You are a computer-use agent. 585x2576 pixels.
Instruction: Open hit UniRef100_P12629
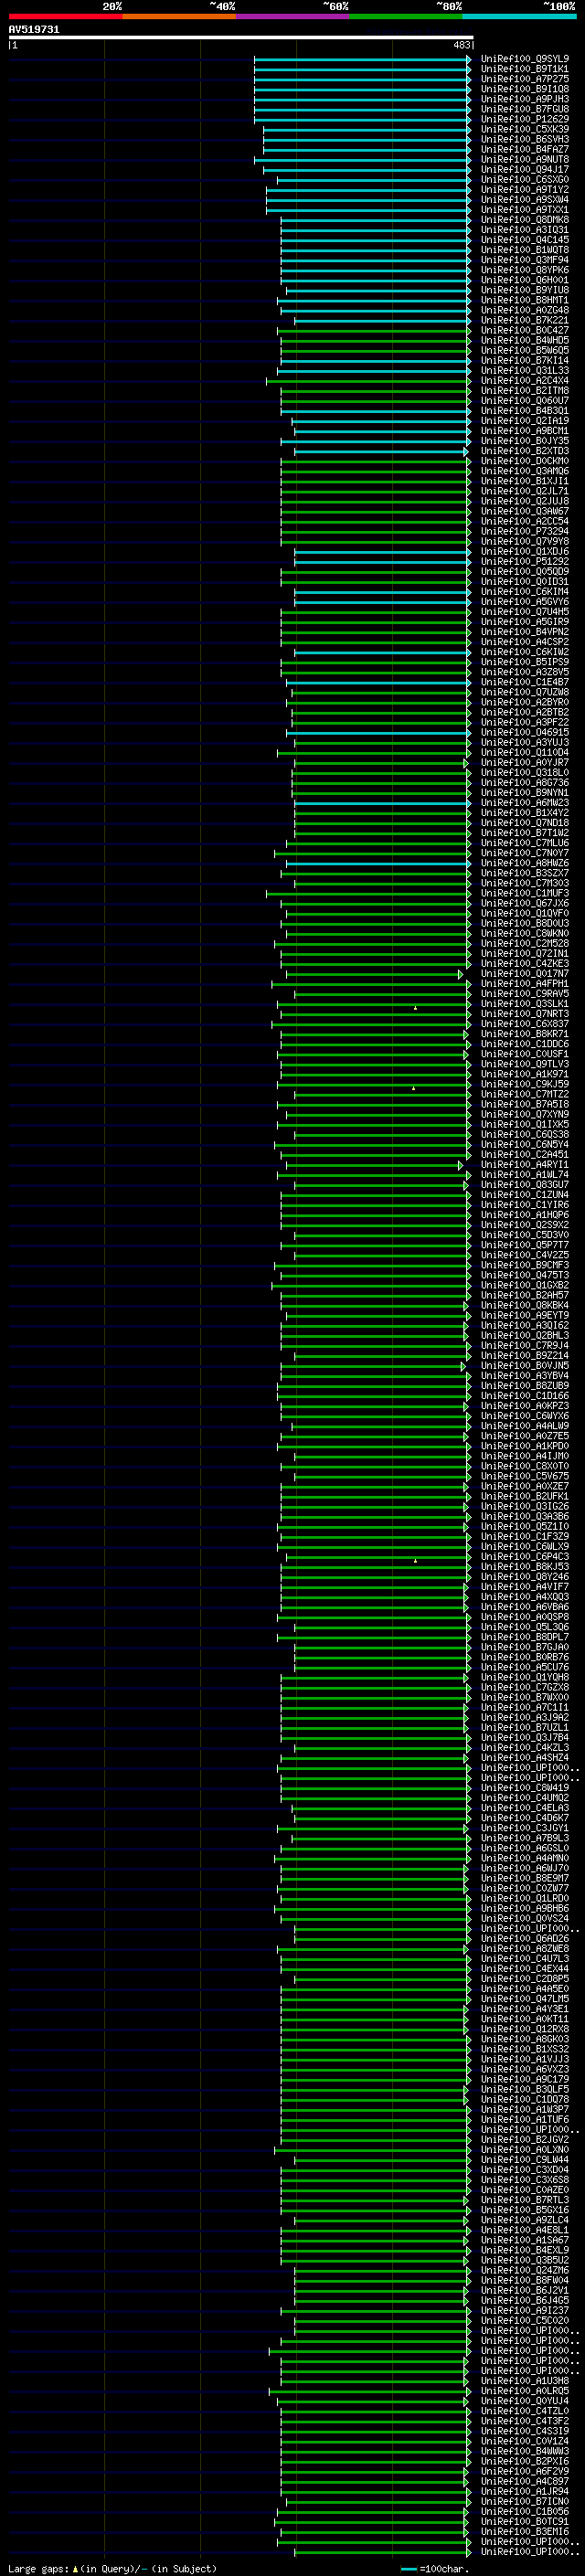(x=525, y=119)
